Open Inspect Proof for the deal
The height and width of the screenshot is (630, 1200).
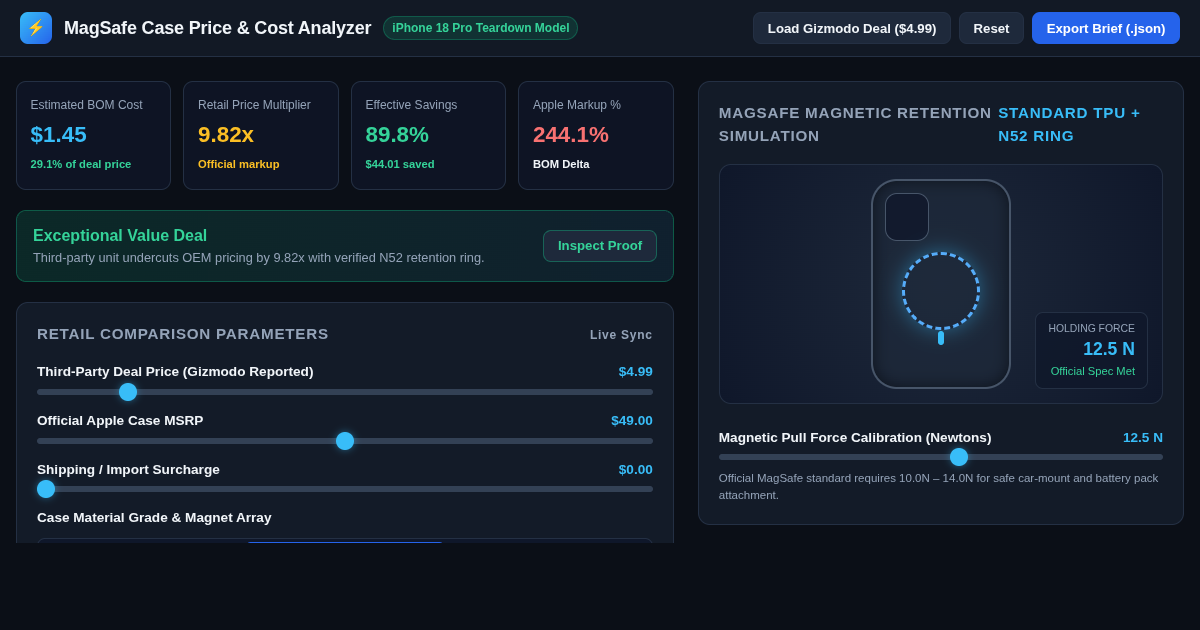coord(600,246)
